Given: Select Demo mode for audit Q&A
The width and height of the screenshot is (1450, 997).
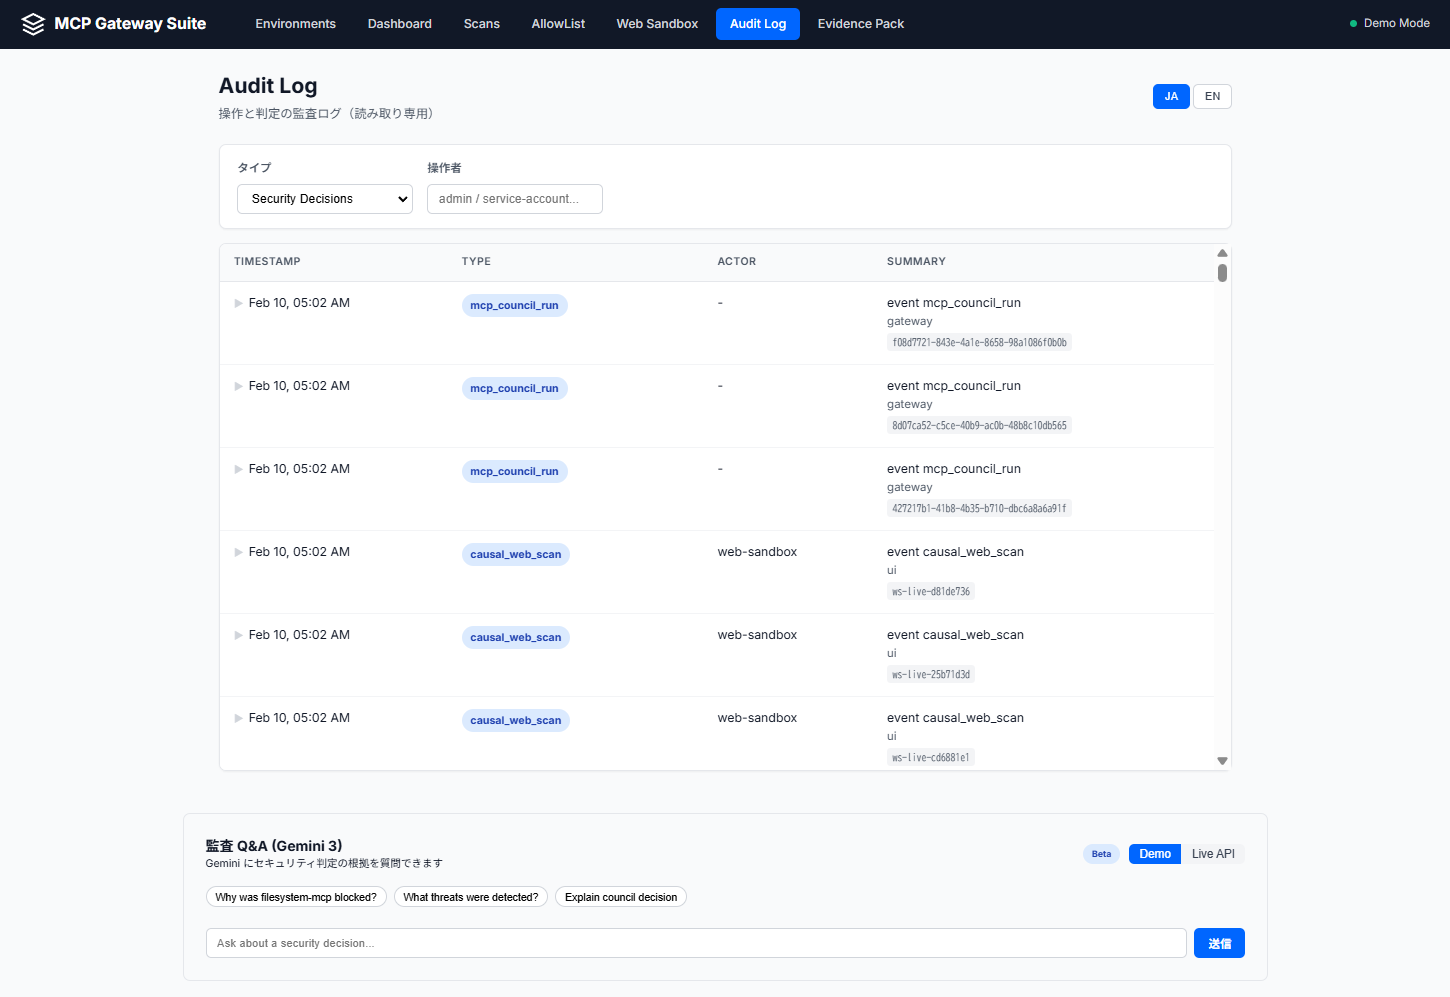Looking at the screenshot, I should point(1155,854).
